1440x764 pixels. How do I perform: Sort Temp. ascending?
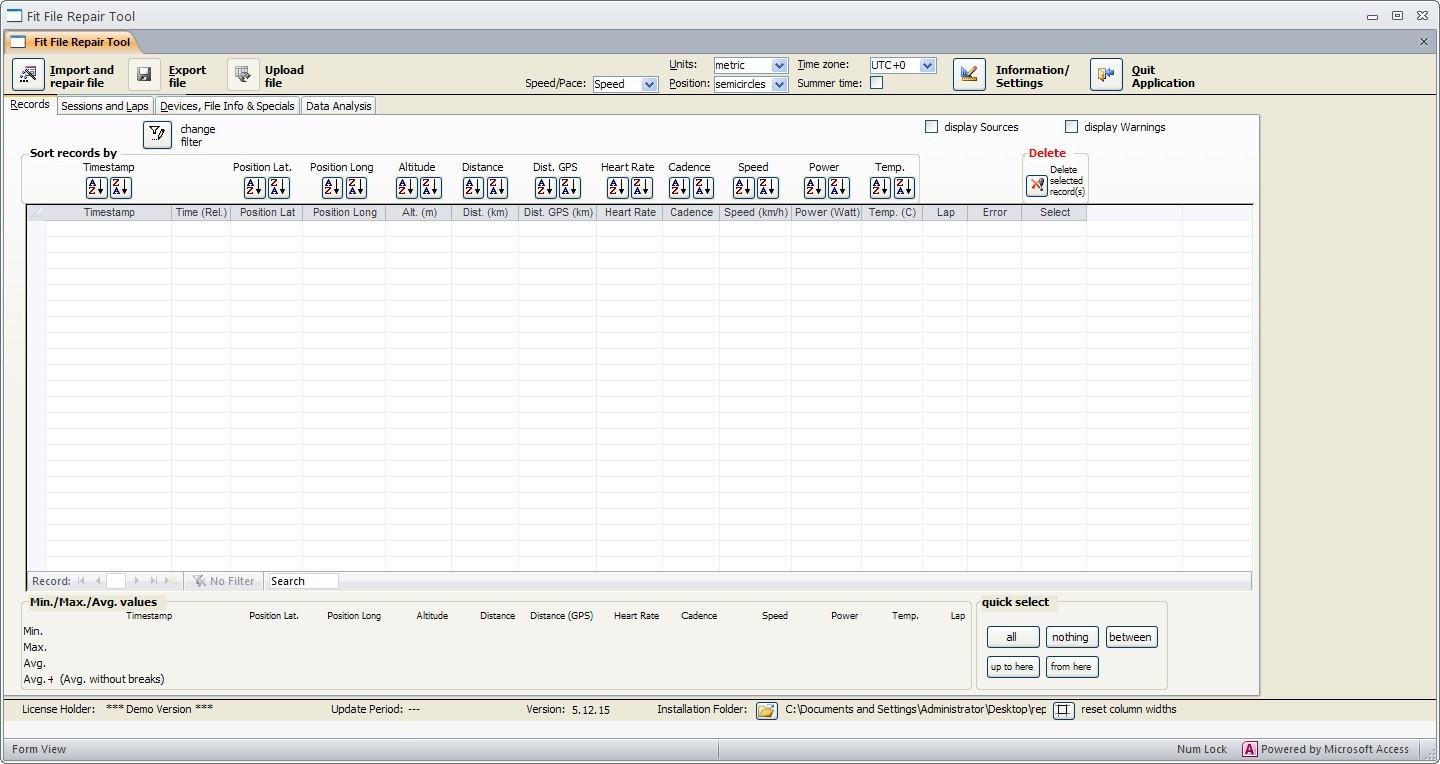coord(880,187)
